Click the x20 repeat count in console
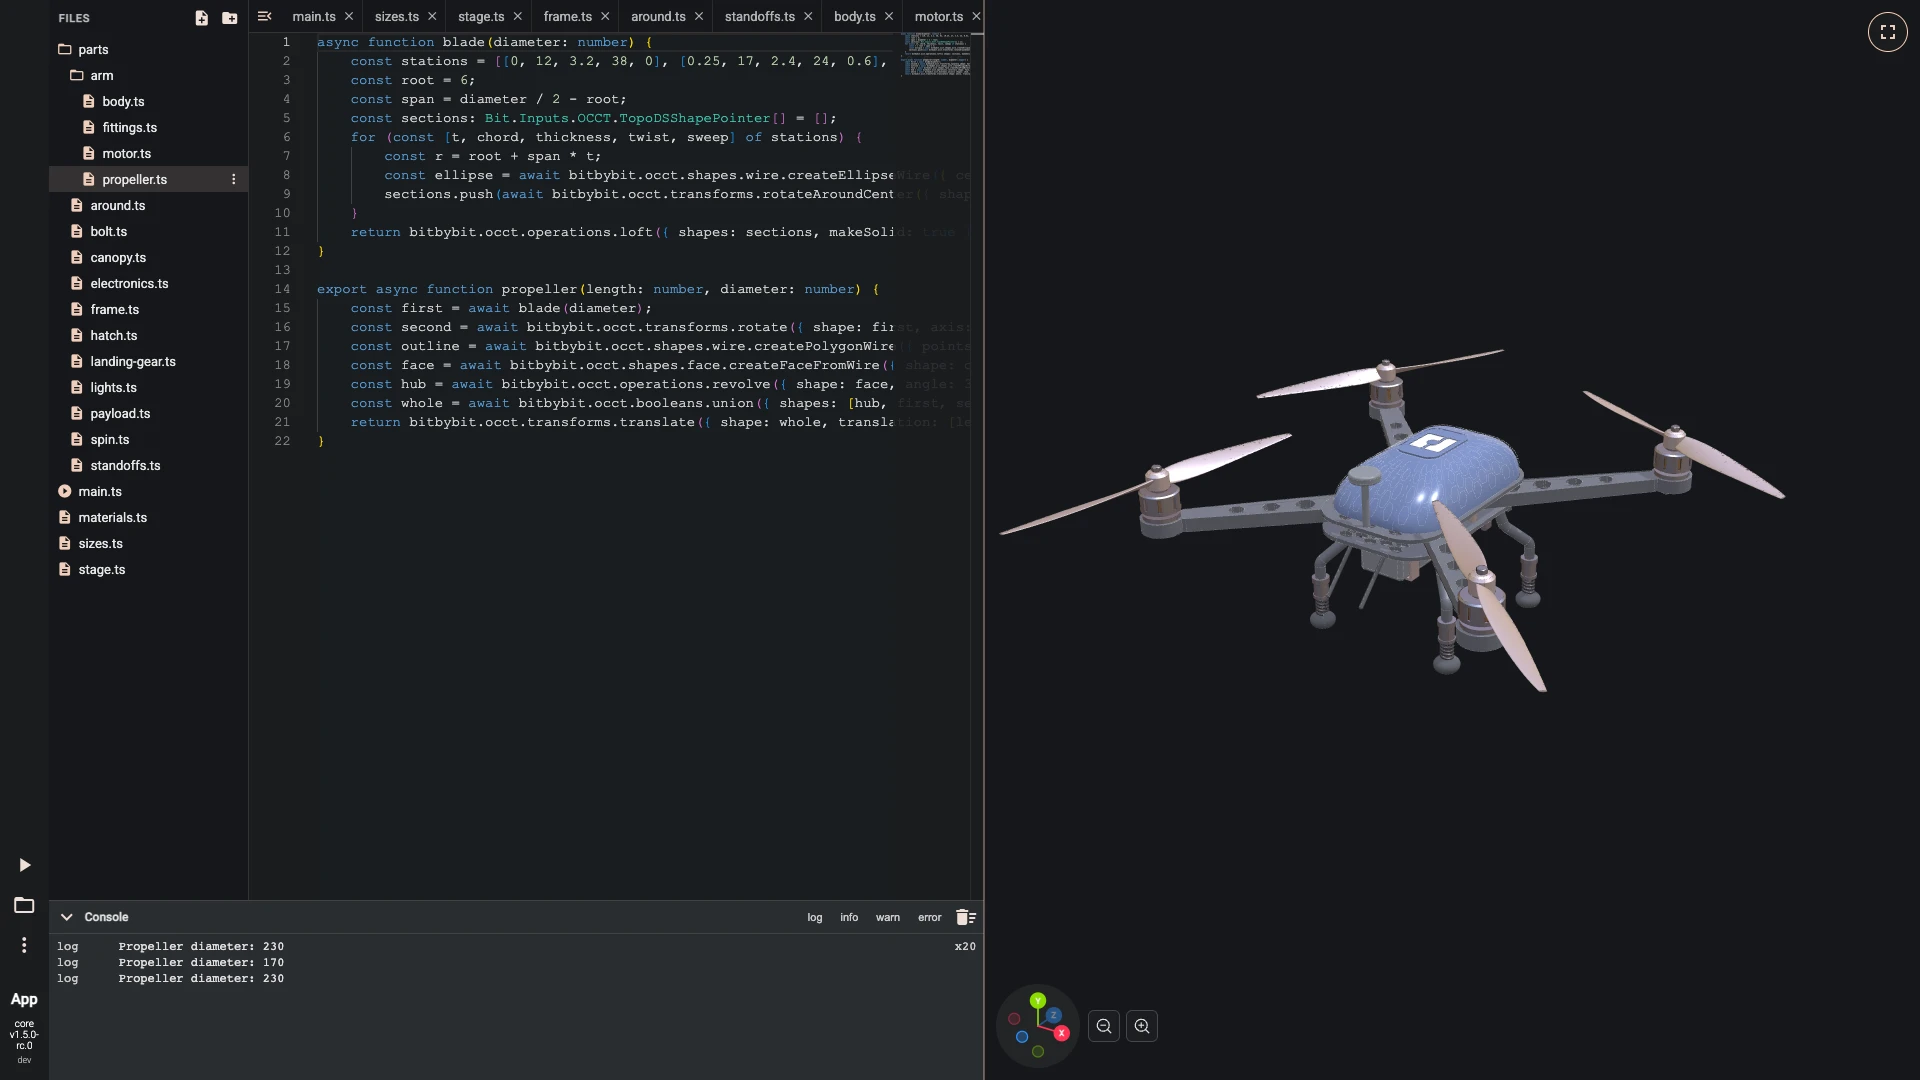 (965, 946)
